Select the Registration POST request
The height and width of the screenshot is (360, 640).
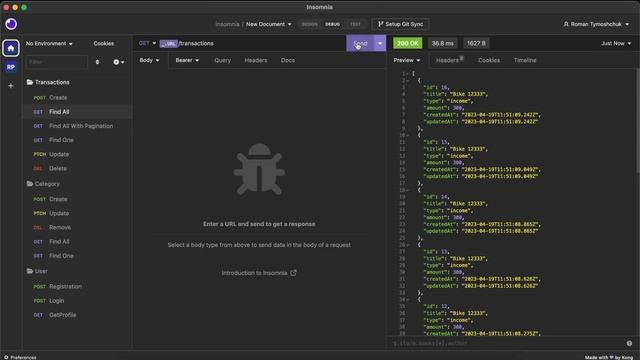pyautogui.click(x=77, y=287)
